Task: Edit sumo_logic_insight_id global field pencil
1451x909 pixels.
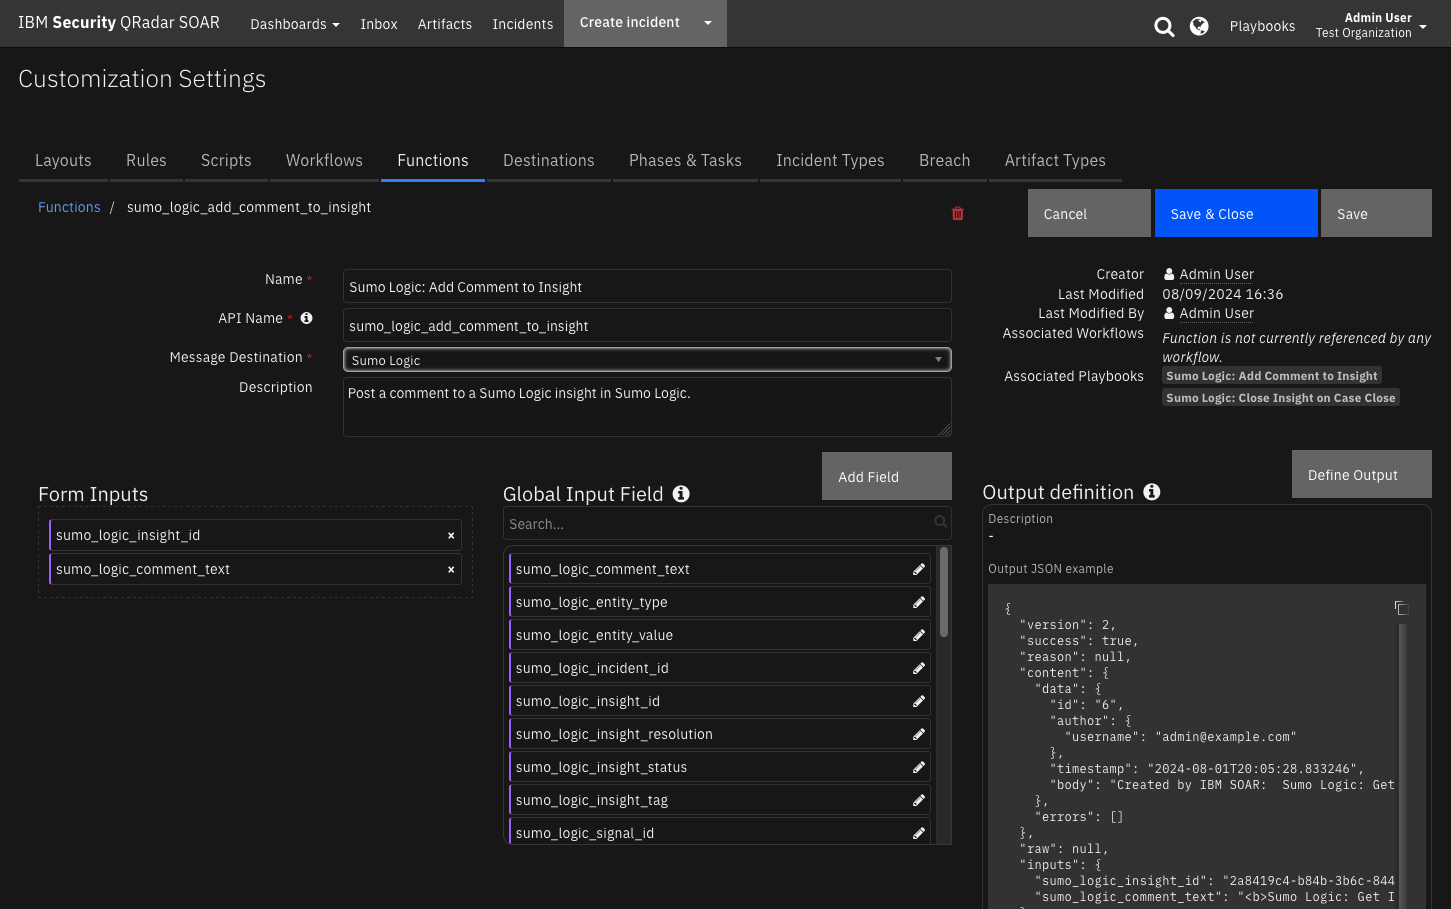Action: point(919,701)
